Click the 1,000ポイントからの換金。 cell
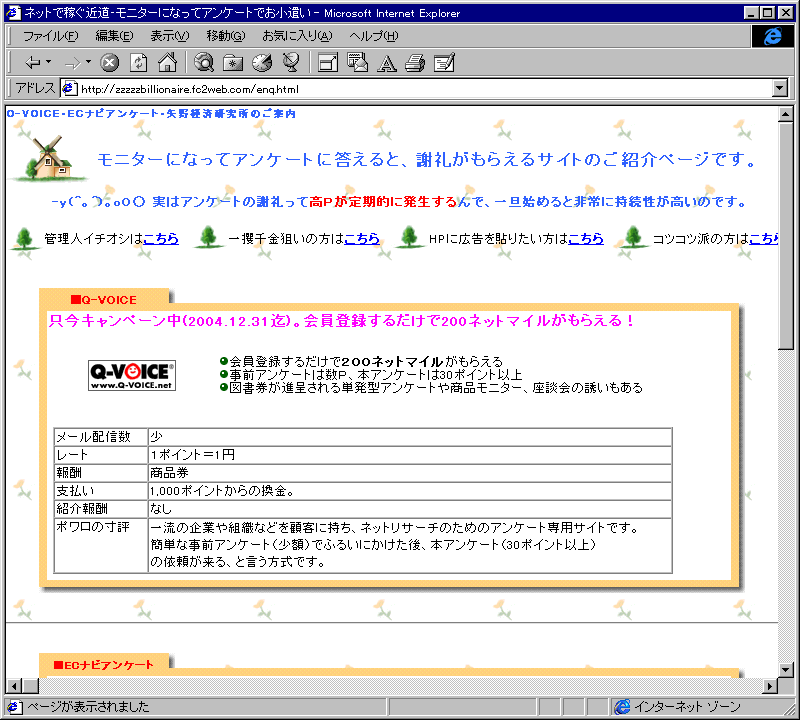 [x=410, y=491]
